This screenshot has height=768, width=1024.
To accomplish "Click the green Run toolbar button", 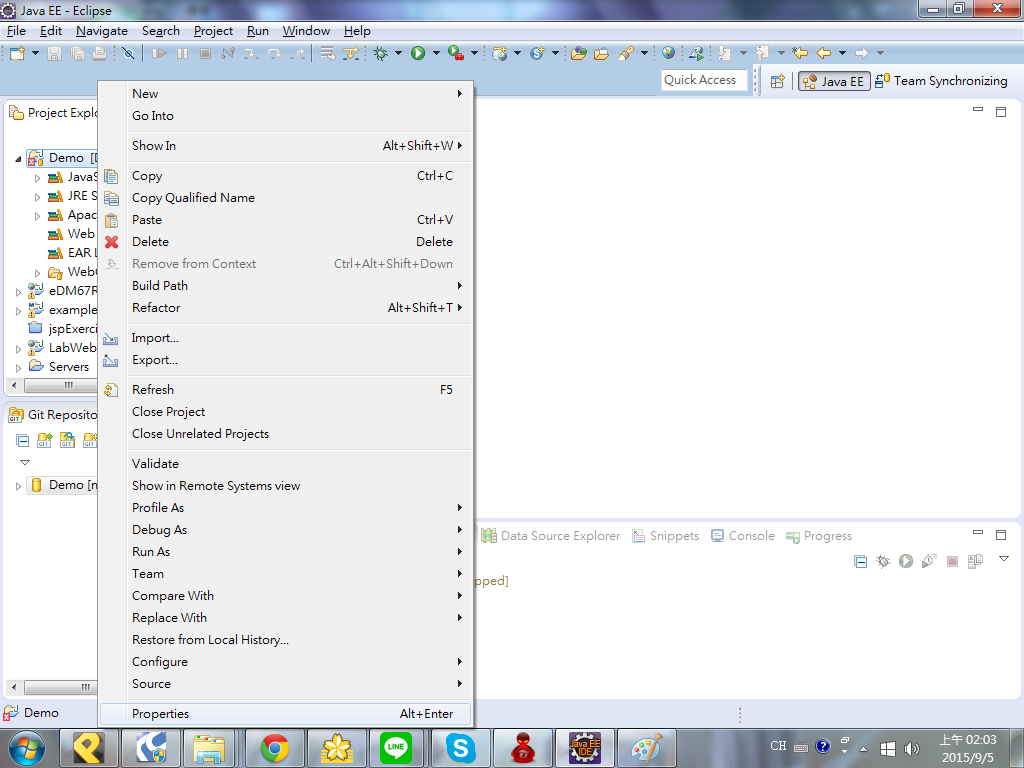I will pos(418,53).
